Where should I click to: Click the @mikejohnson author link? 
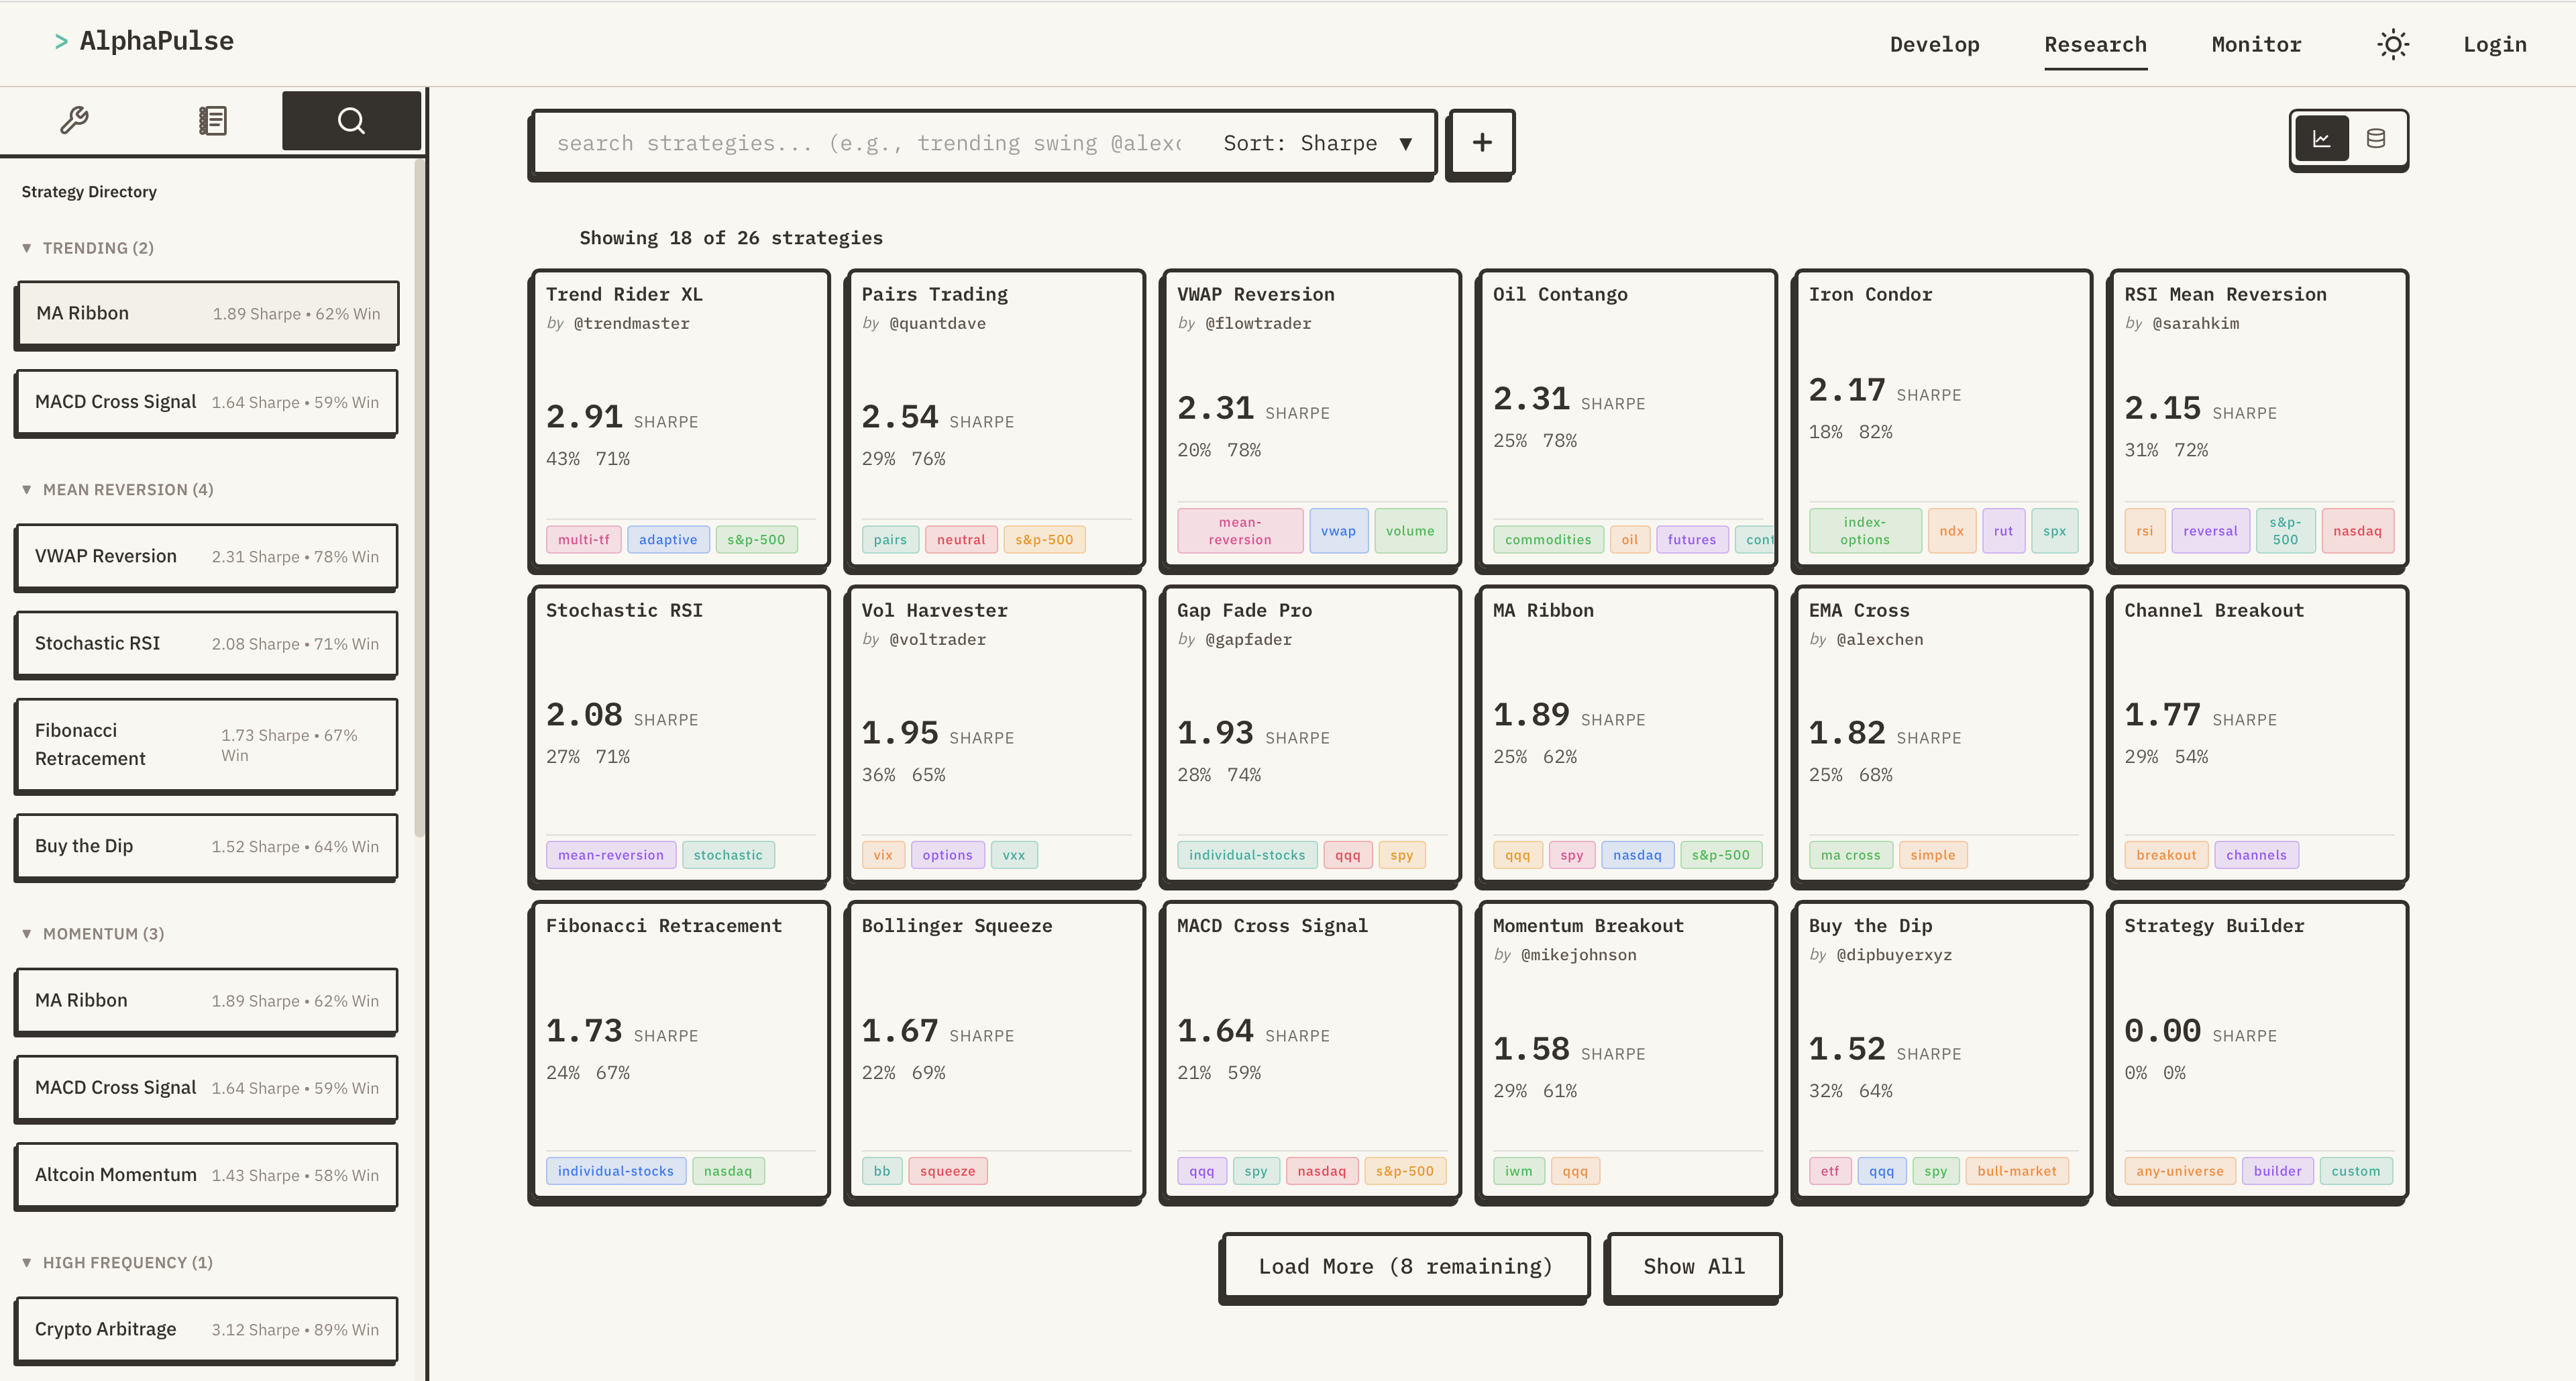[1578, 955]
